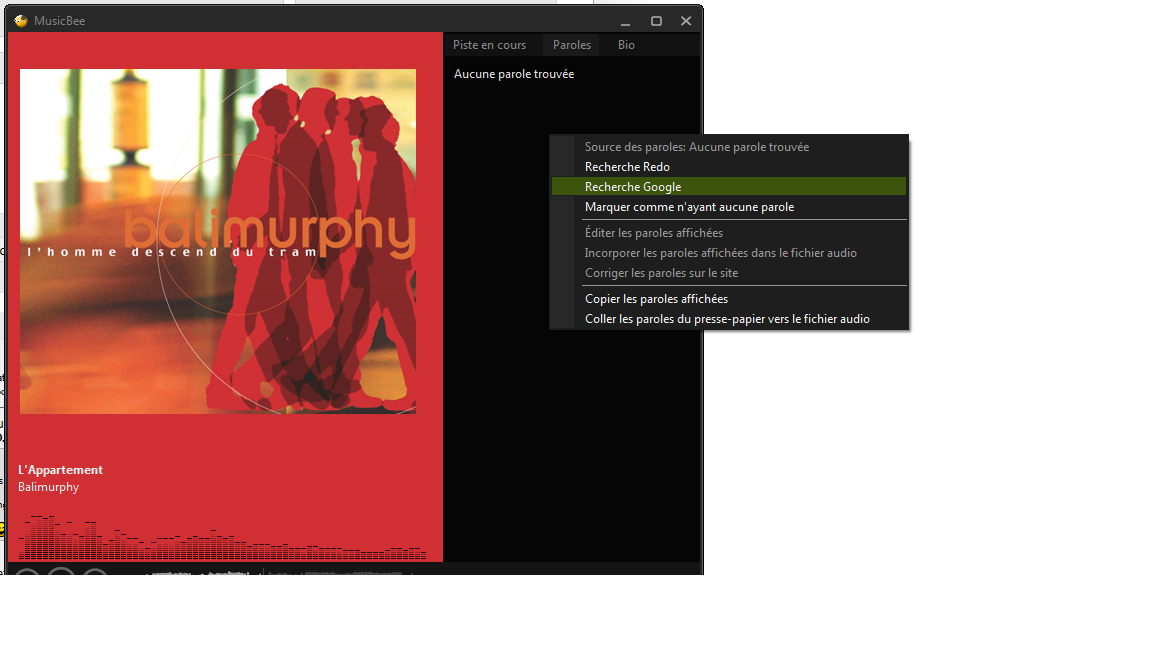The image size is (1152, 648).
Task: Open the Paroles tab
Action: 572,45
